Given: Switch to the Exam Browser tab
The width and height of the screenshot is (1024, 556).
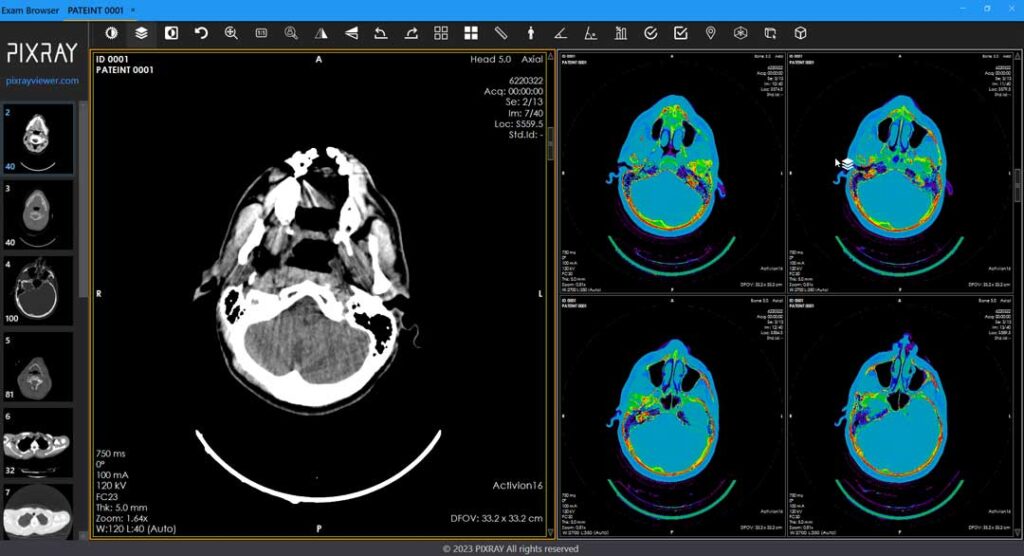Looking at the screenshot, I should 30,9.
